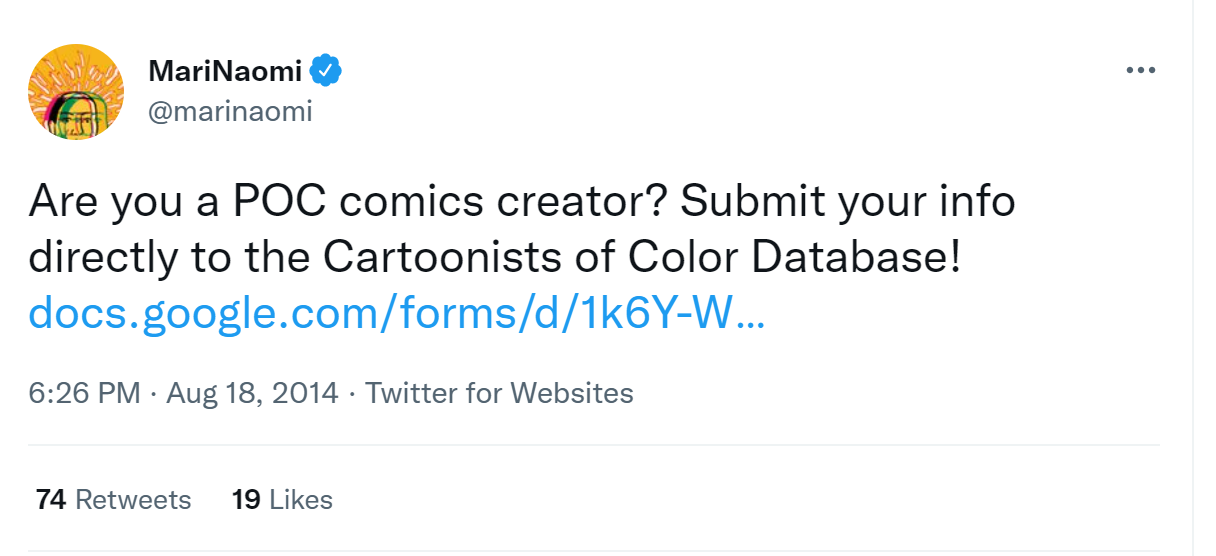The image size is (1216, 556).
Task: Click the blue verified badge icon
Action: [x=327, y=70]
